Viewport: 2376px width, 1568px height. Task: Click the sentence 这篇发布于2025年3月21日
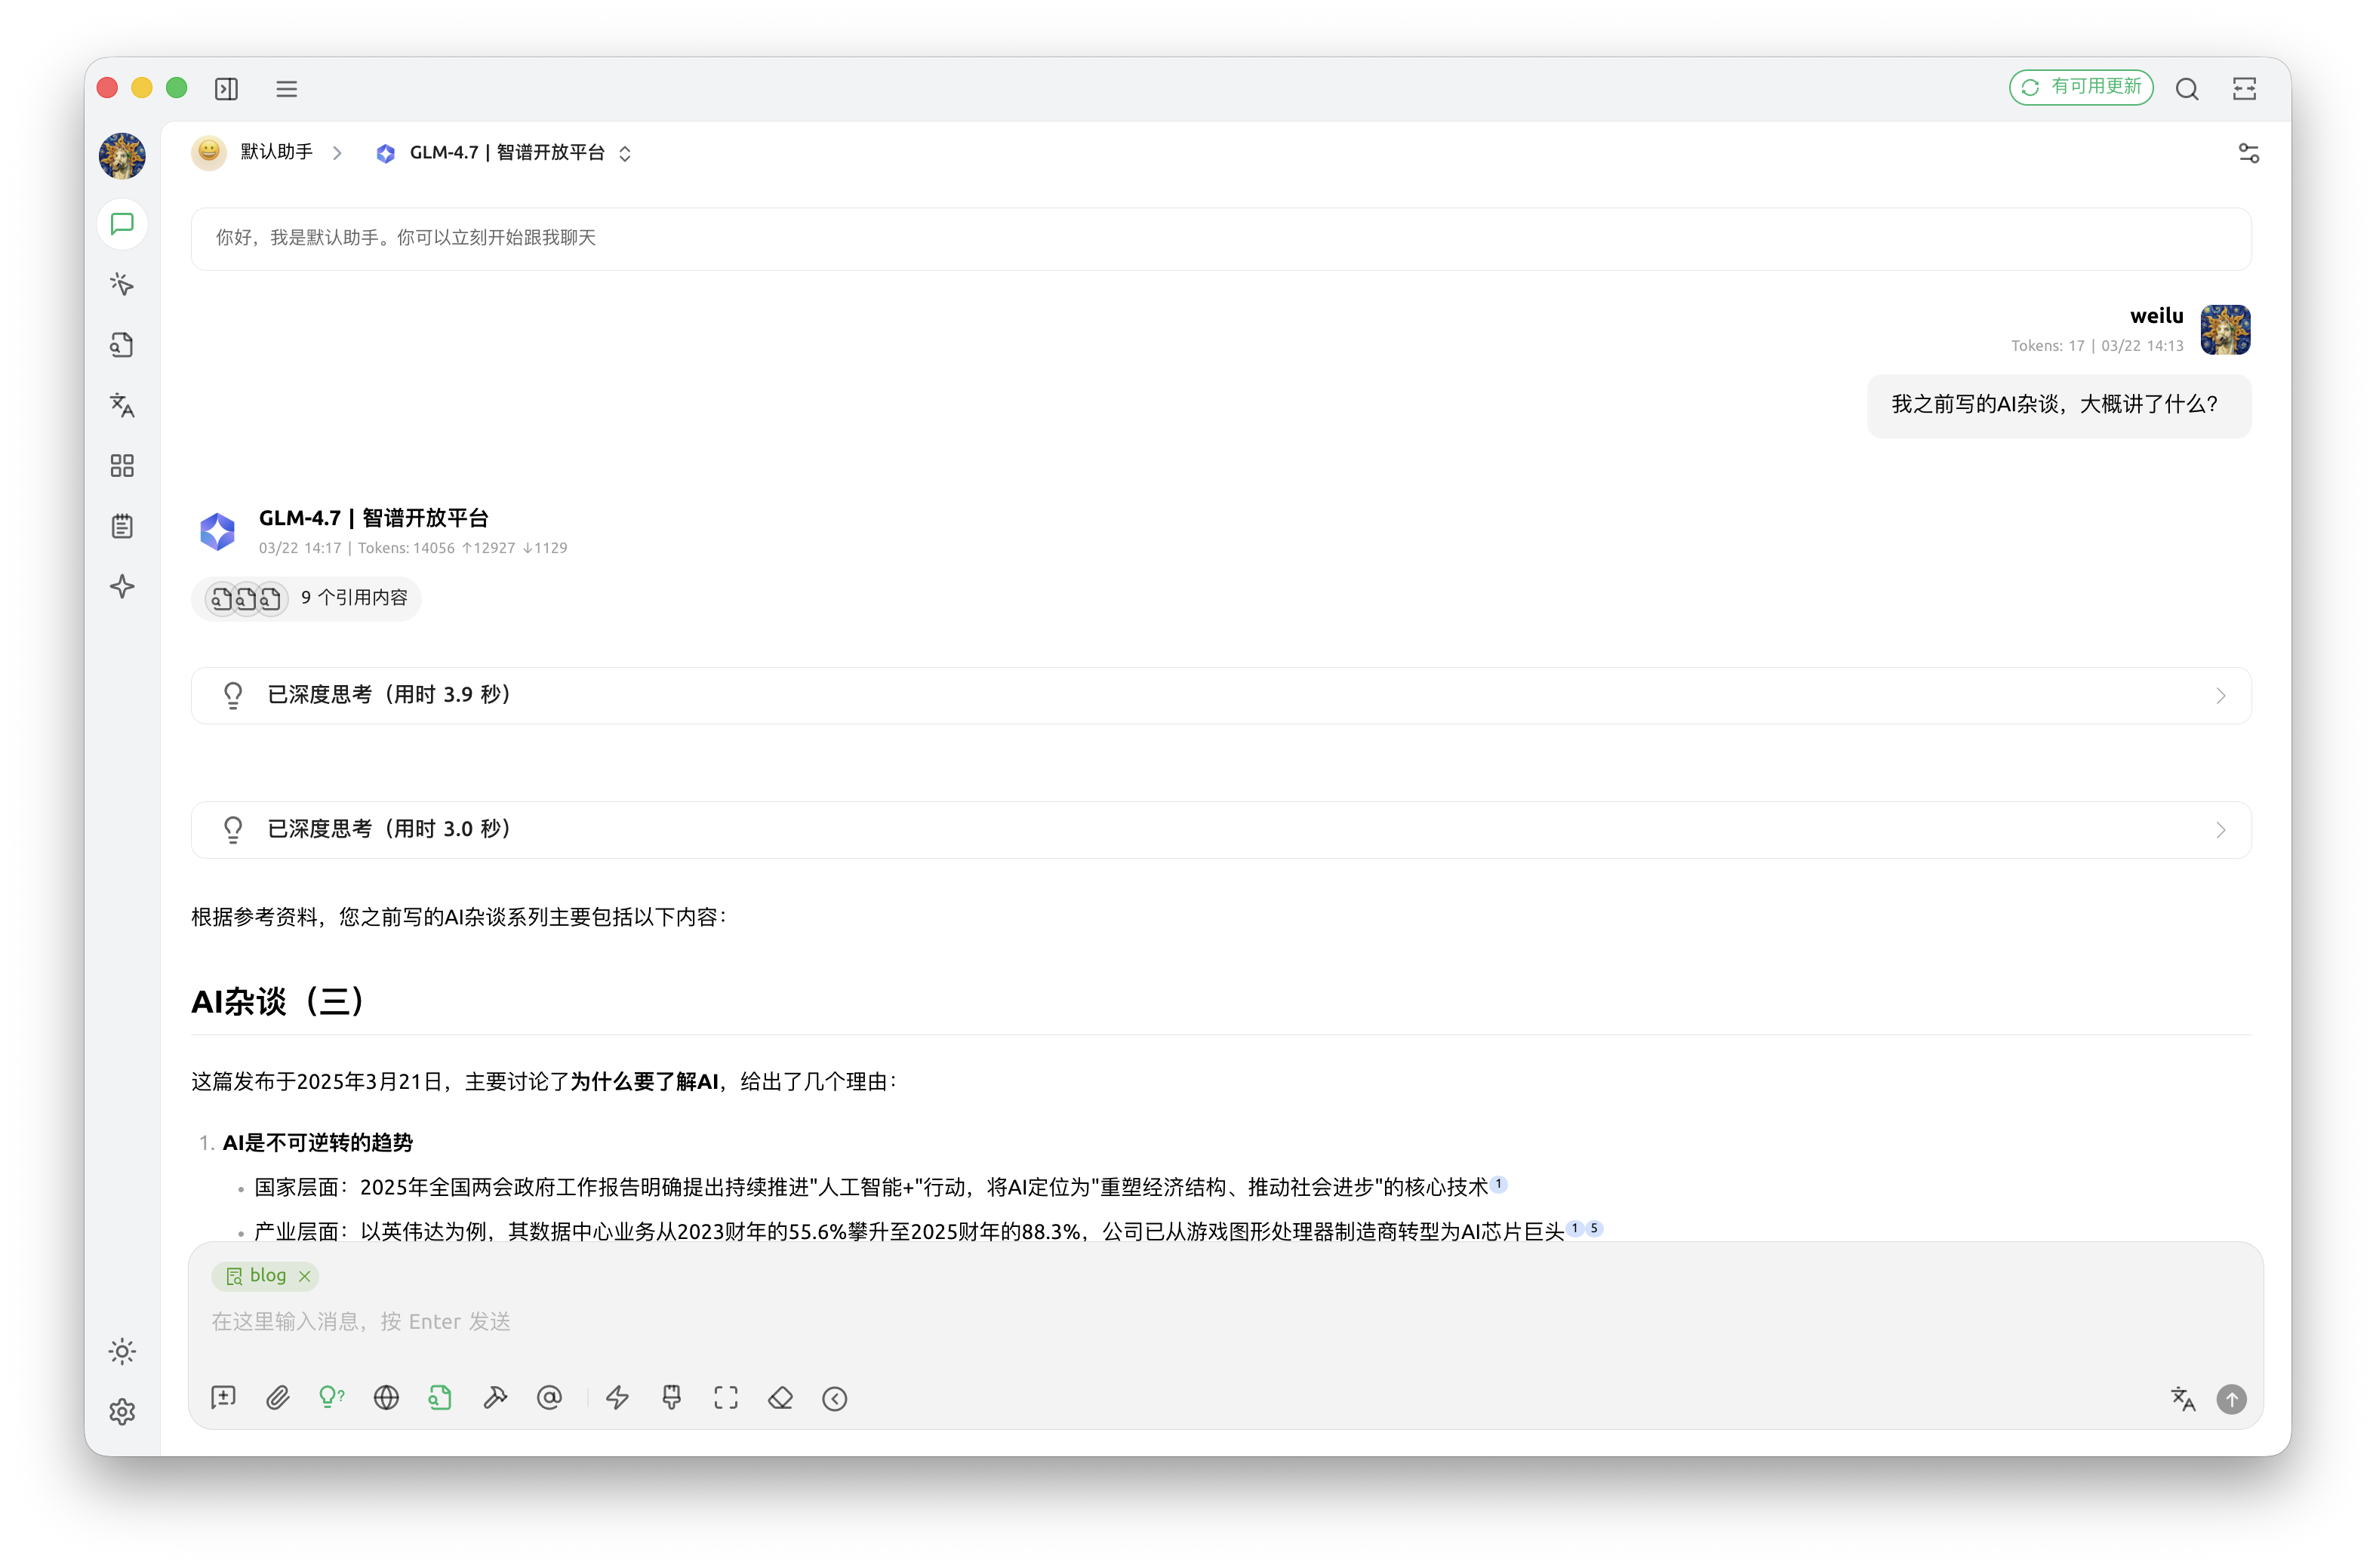545,1082
